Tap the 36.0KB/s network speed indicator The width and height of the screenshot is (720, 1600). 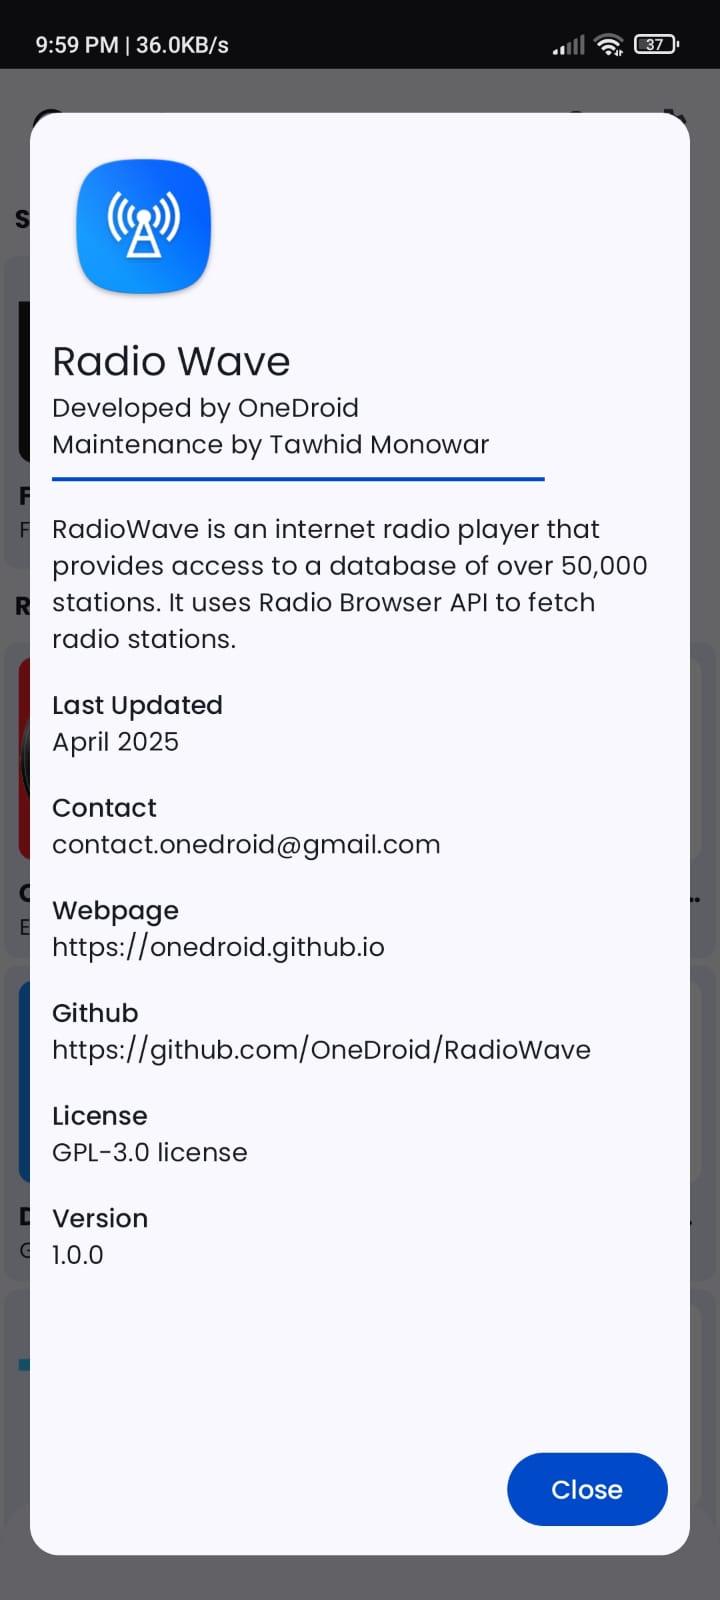point(182,45)
